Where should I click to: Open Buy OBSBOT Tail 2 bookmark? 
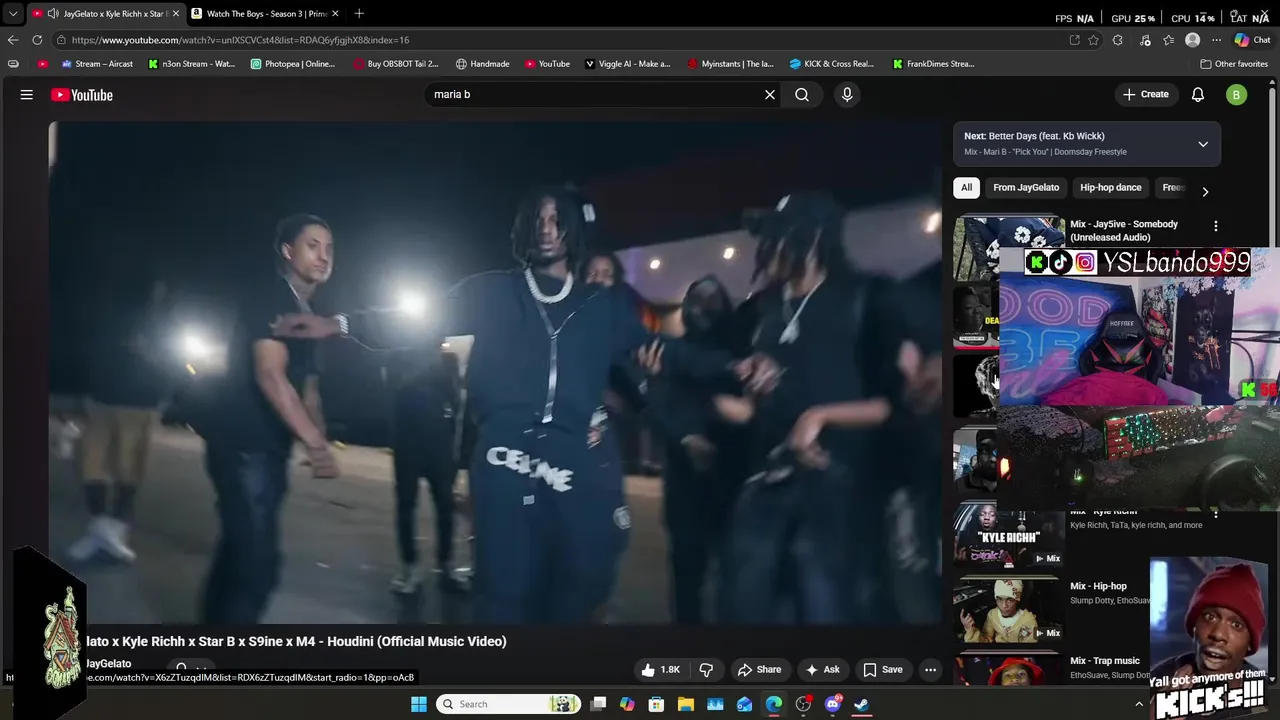pyautogui.click(x=396, y=64)
